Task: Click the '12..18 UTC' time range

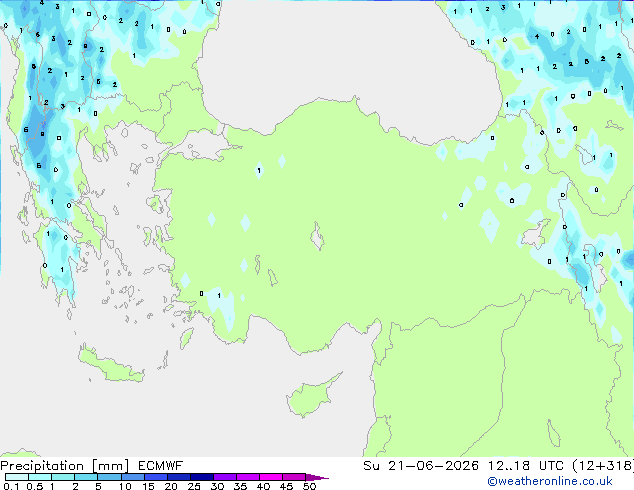Action: tap(525, 466)
